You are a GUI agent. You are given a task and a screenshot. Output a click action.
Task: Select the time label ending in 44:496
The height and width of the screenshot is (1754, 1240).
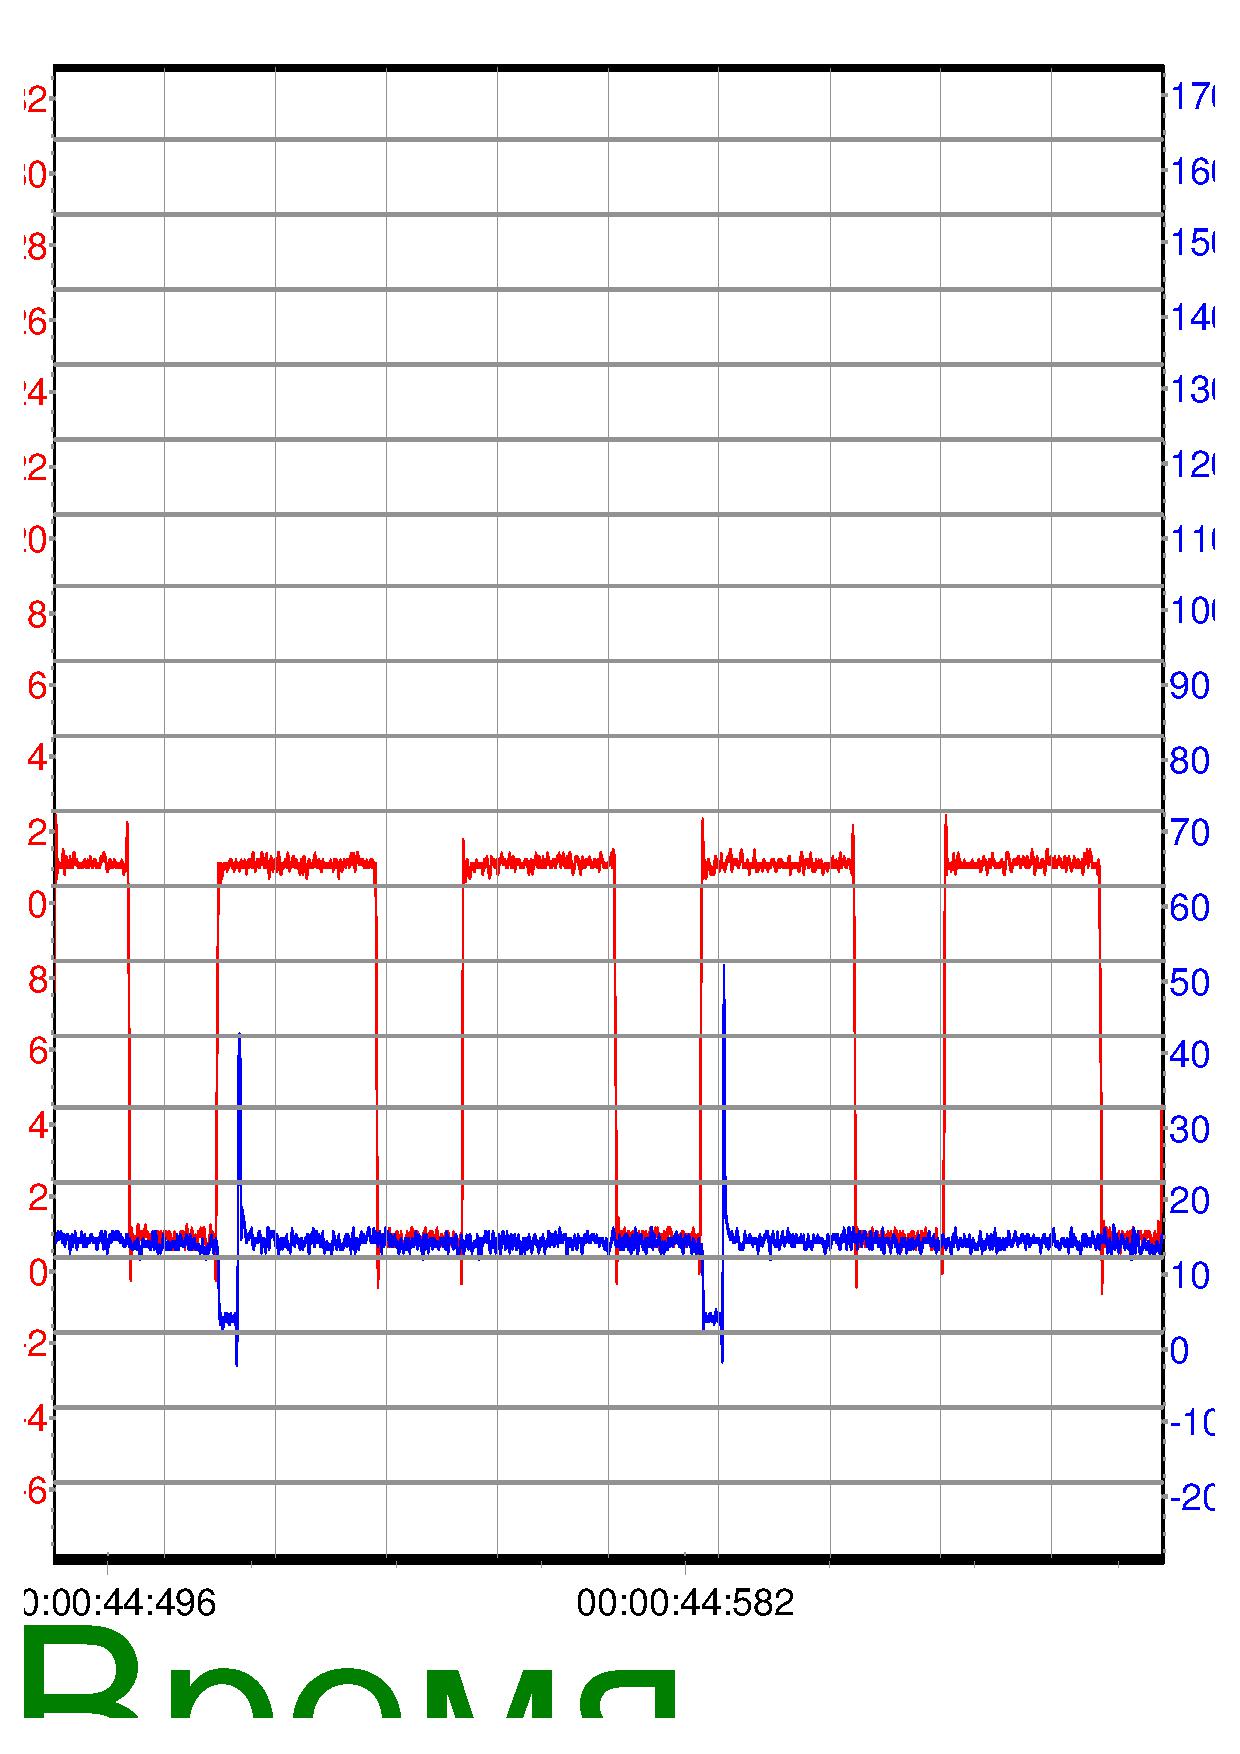pos(120,1603)
